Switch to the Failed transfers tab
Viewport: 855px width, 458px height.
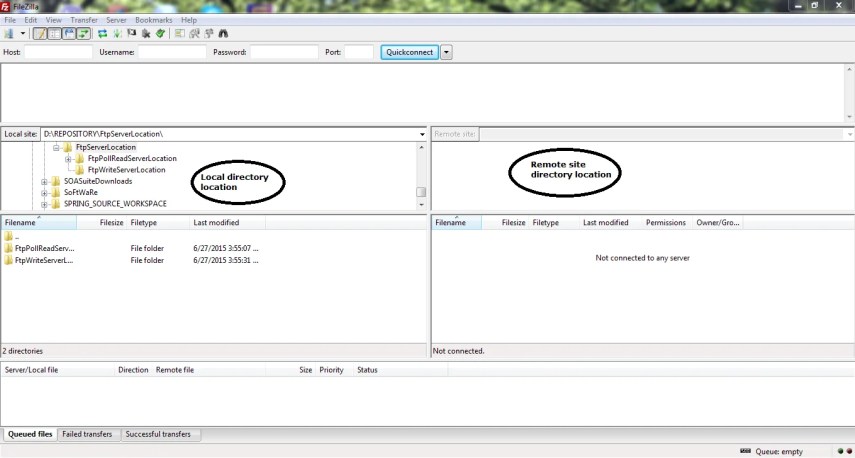[x=87, y=435]
